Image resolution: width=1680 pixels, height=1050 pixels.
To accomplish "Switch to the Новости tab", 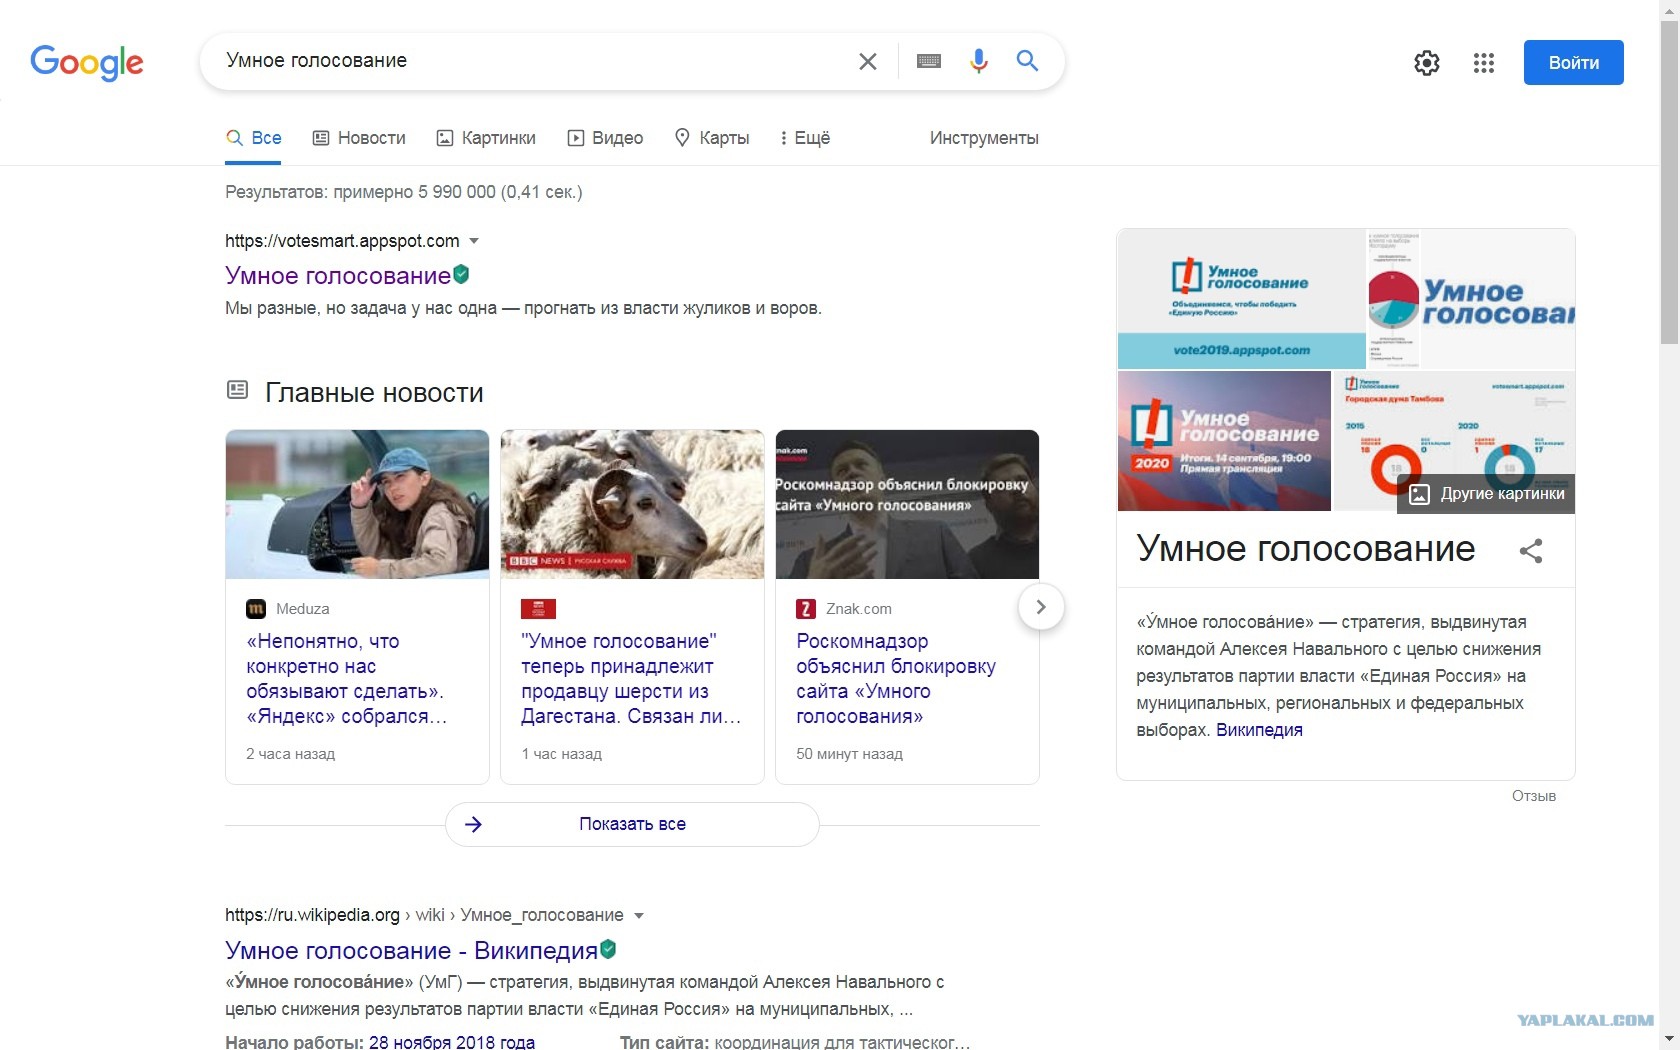I will (359, 138).
